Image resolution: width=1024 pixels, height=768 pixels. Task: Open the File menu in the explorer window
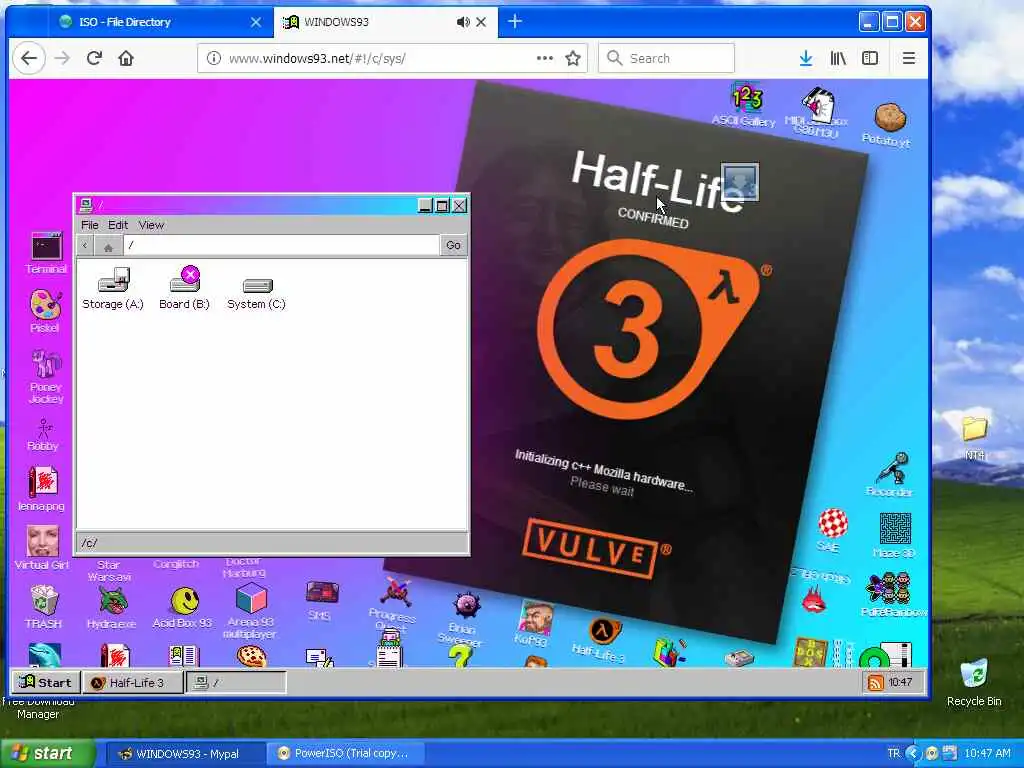[x=89, y=225]
